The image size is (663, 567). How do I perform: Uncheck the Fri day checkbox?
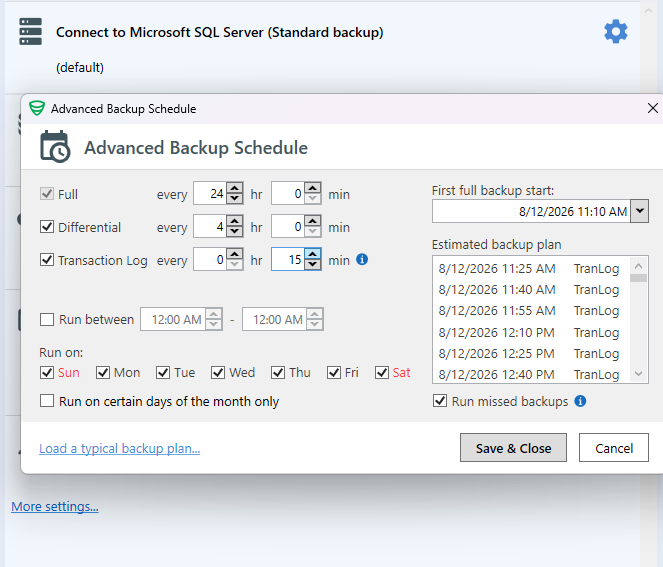(334, 373)
